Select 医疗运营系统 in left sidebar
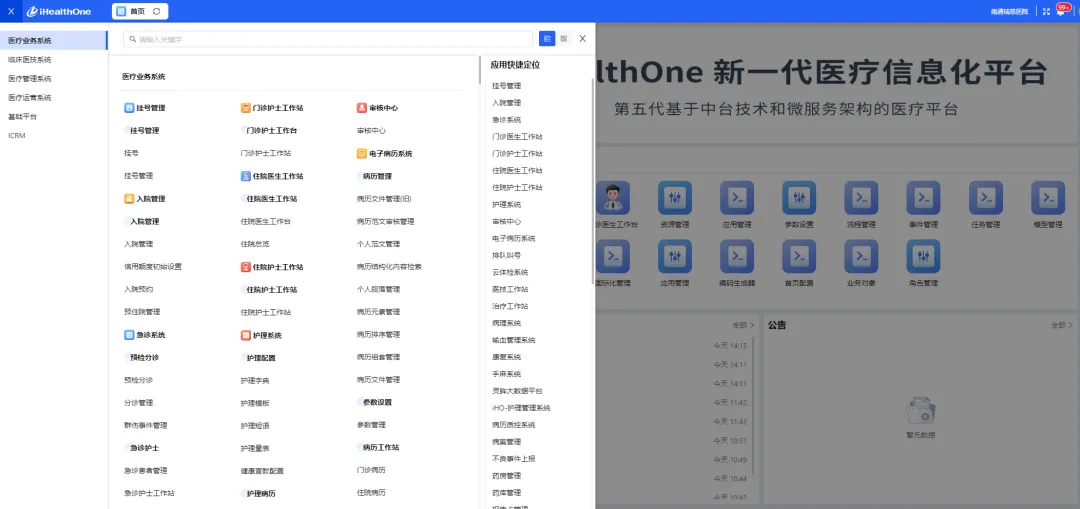 (54, 98)
